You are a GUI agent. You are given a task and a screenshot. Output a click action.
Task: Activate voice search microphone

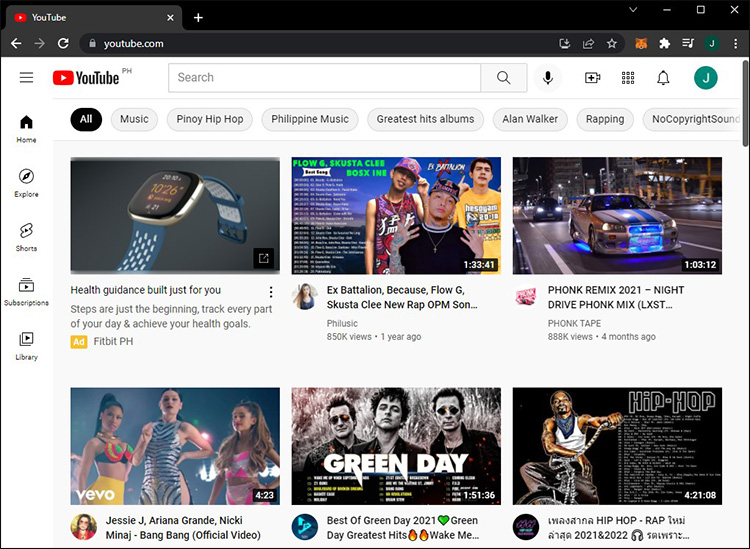[547, 78]
